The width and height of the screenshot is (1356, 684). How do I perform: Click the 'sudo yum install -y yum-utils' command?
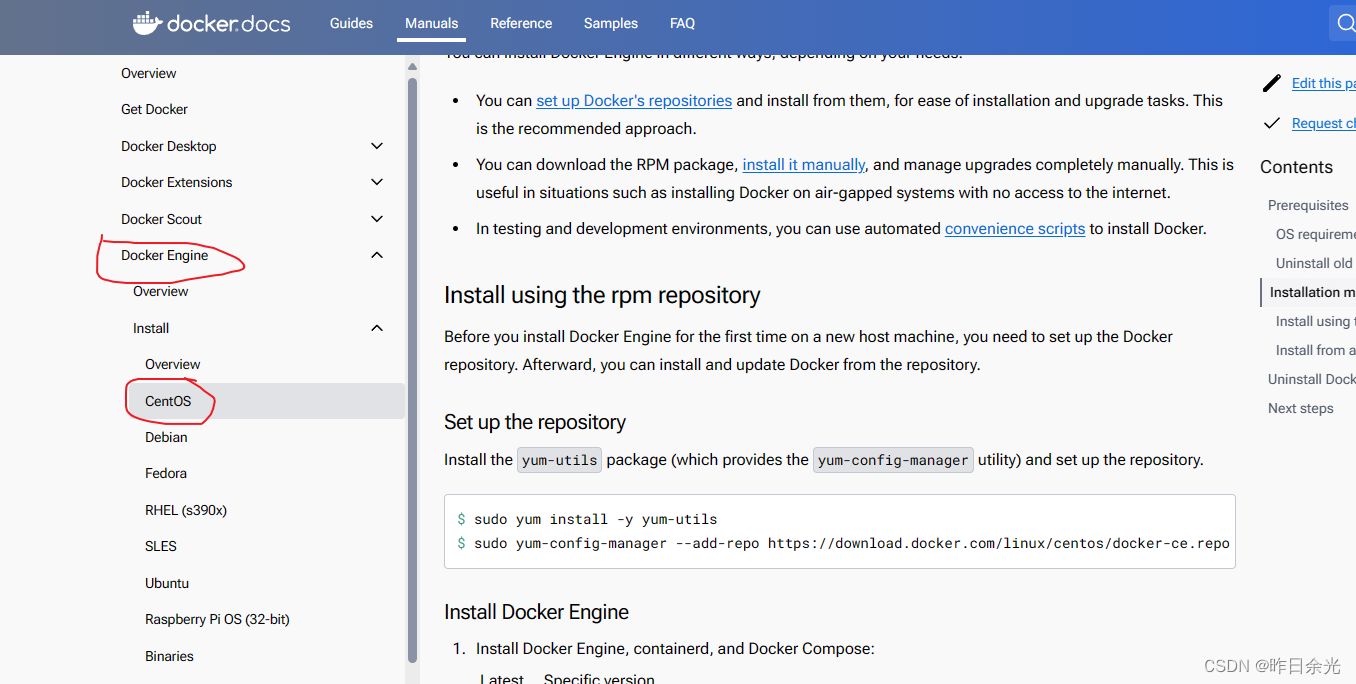595,519
